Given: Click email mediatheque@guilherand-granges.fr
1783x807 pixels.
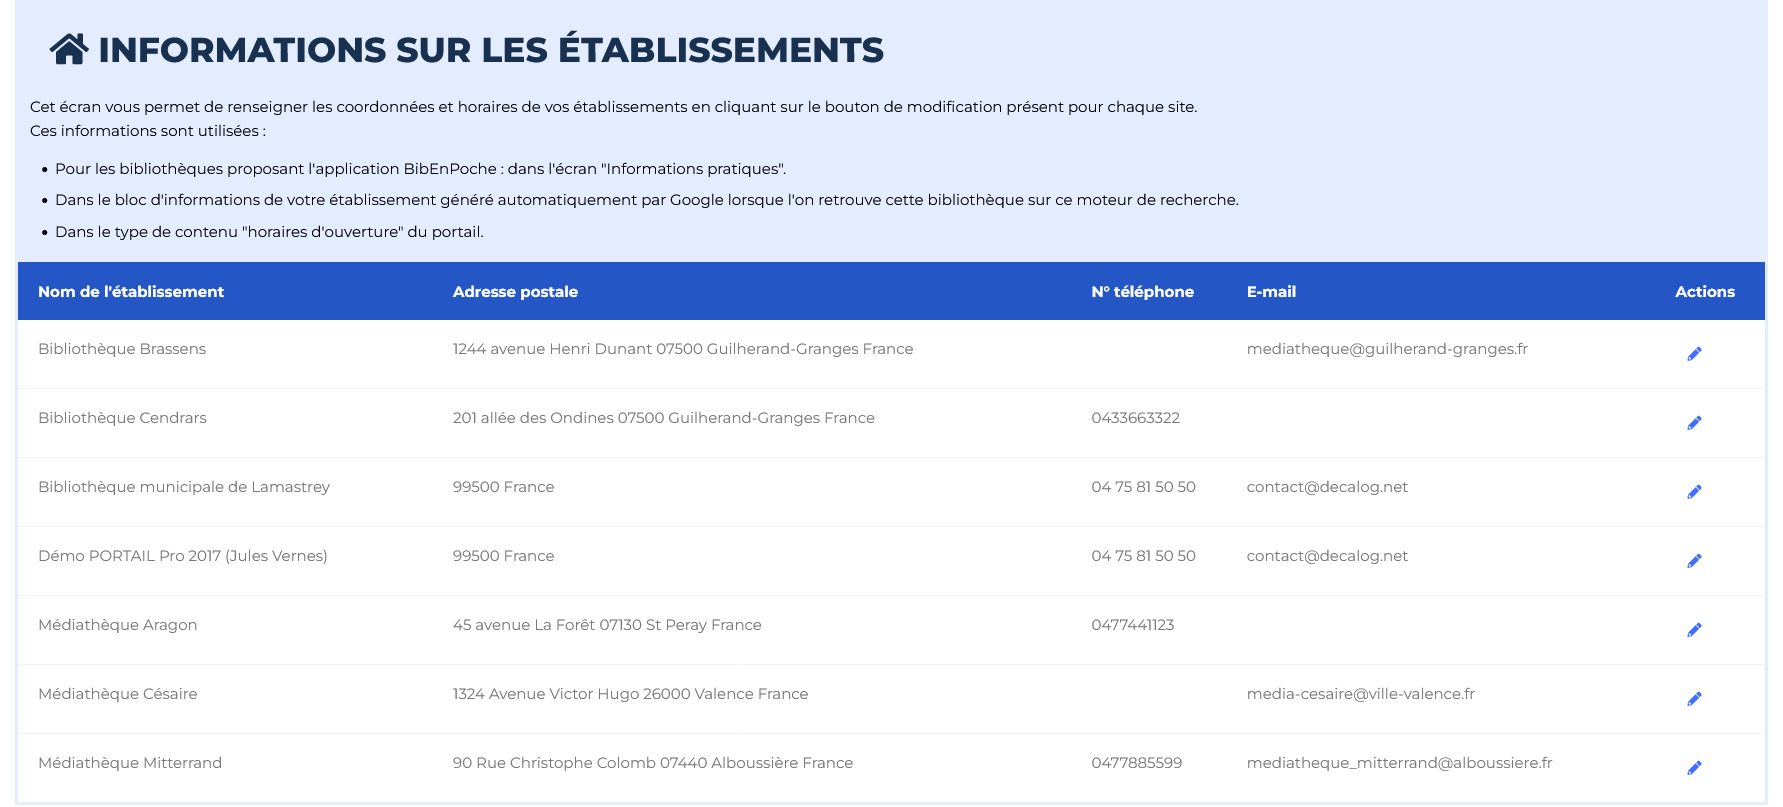Looking at the screenshot, I should (x=1386, y=349).
